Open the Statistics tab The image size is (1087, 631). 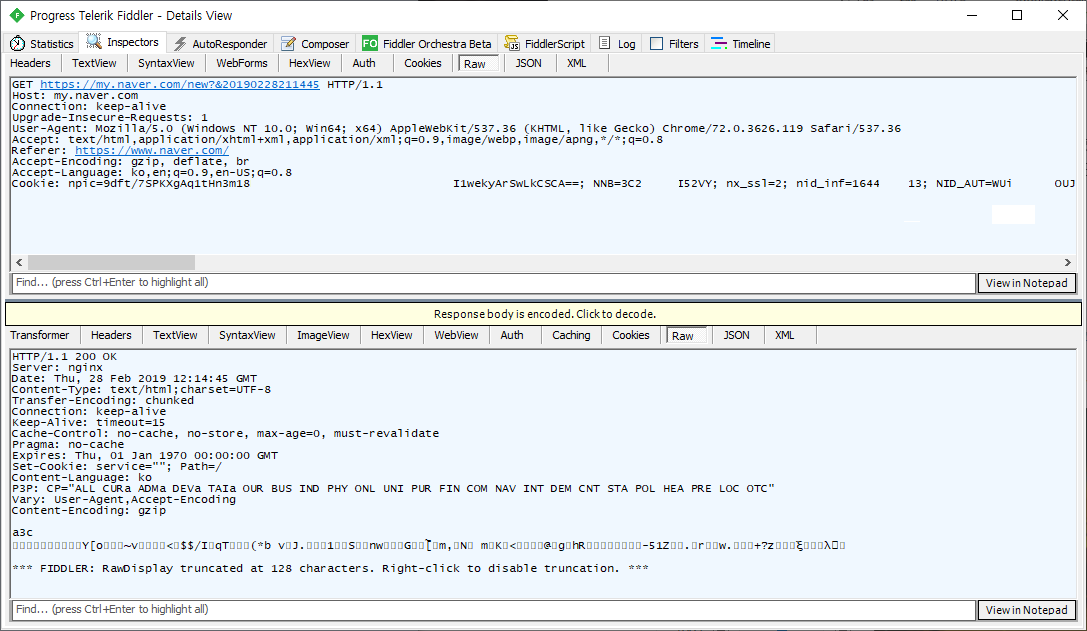point(42,44)
